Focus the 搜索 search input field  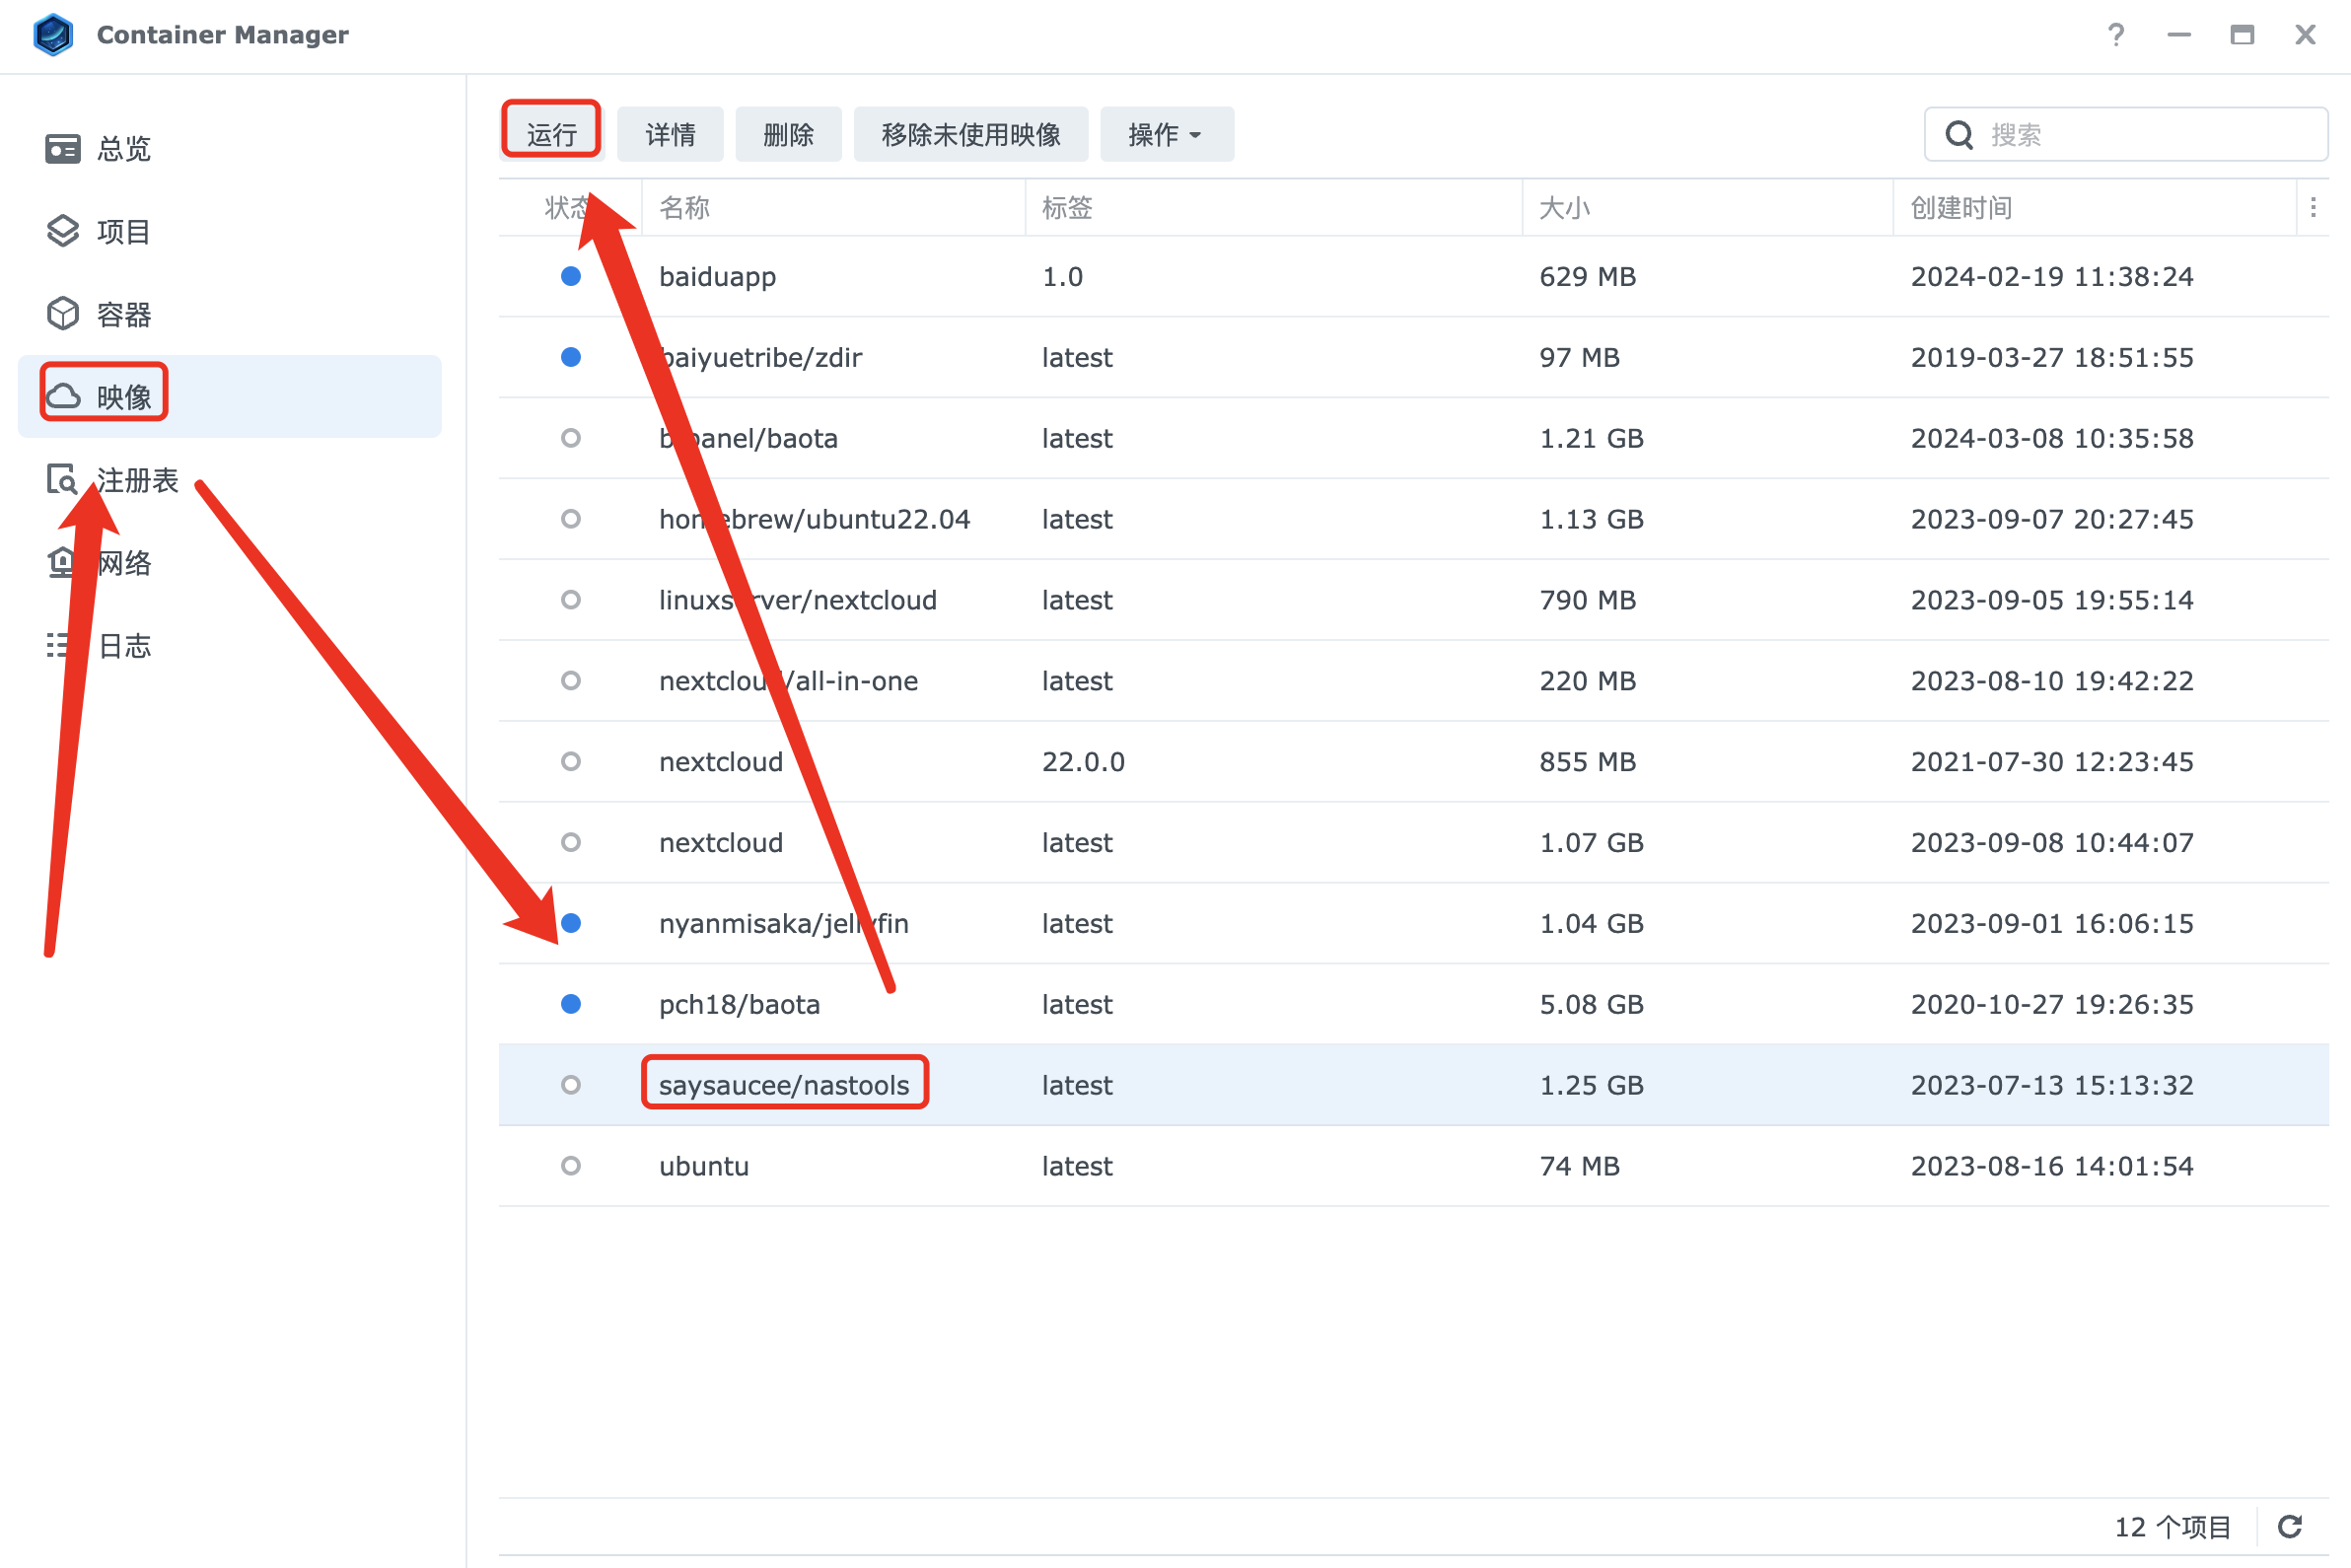2126,134
